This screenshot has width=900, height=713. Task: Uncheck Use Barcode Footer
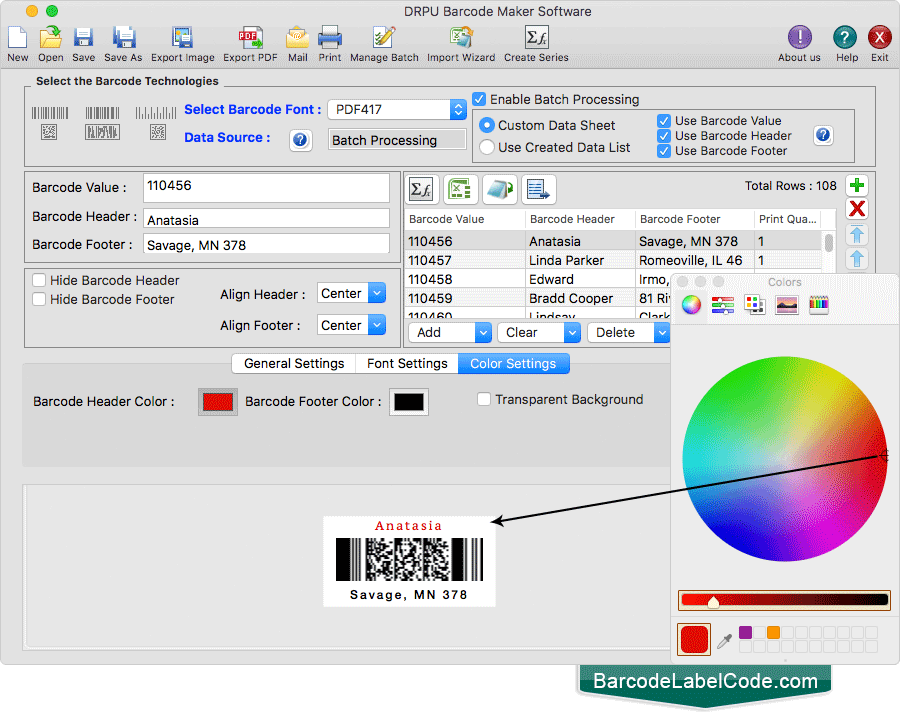(x=664, y=151)
